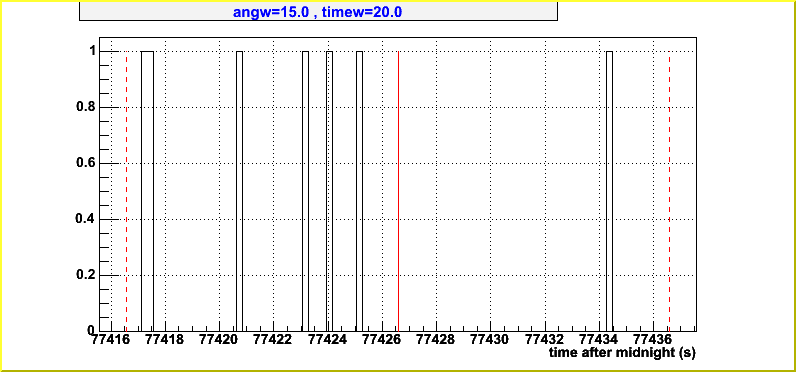
Task: Select the histogram bar near 77425
Action: [x=359, y=191]
